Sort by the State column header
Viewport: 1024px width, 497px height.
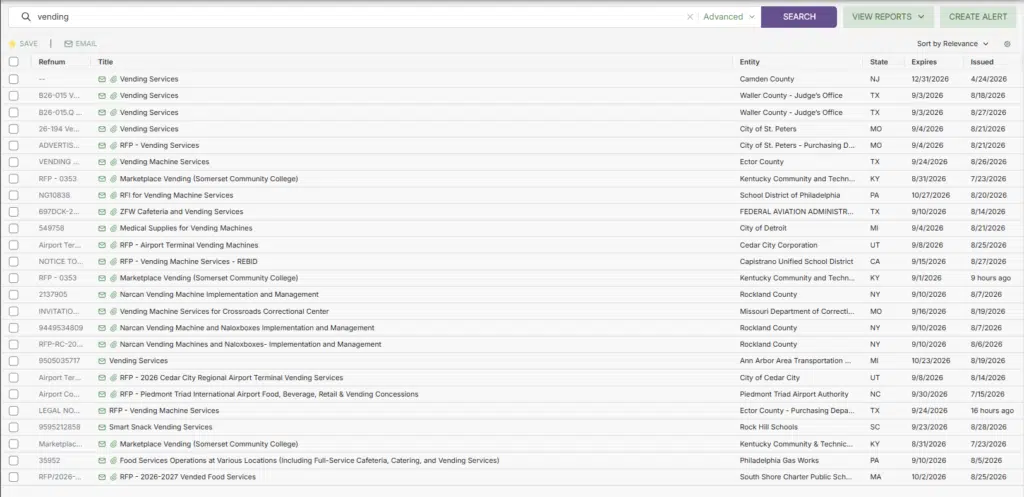[879, 62]
